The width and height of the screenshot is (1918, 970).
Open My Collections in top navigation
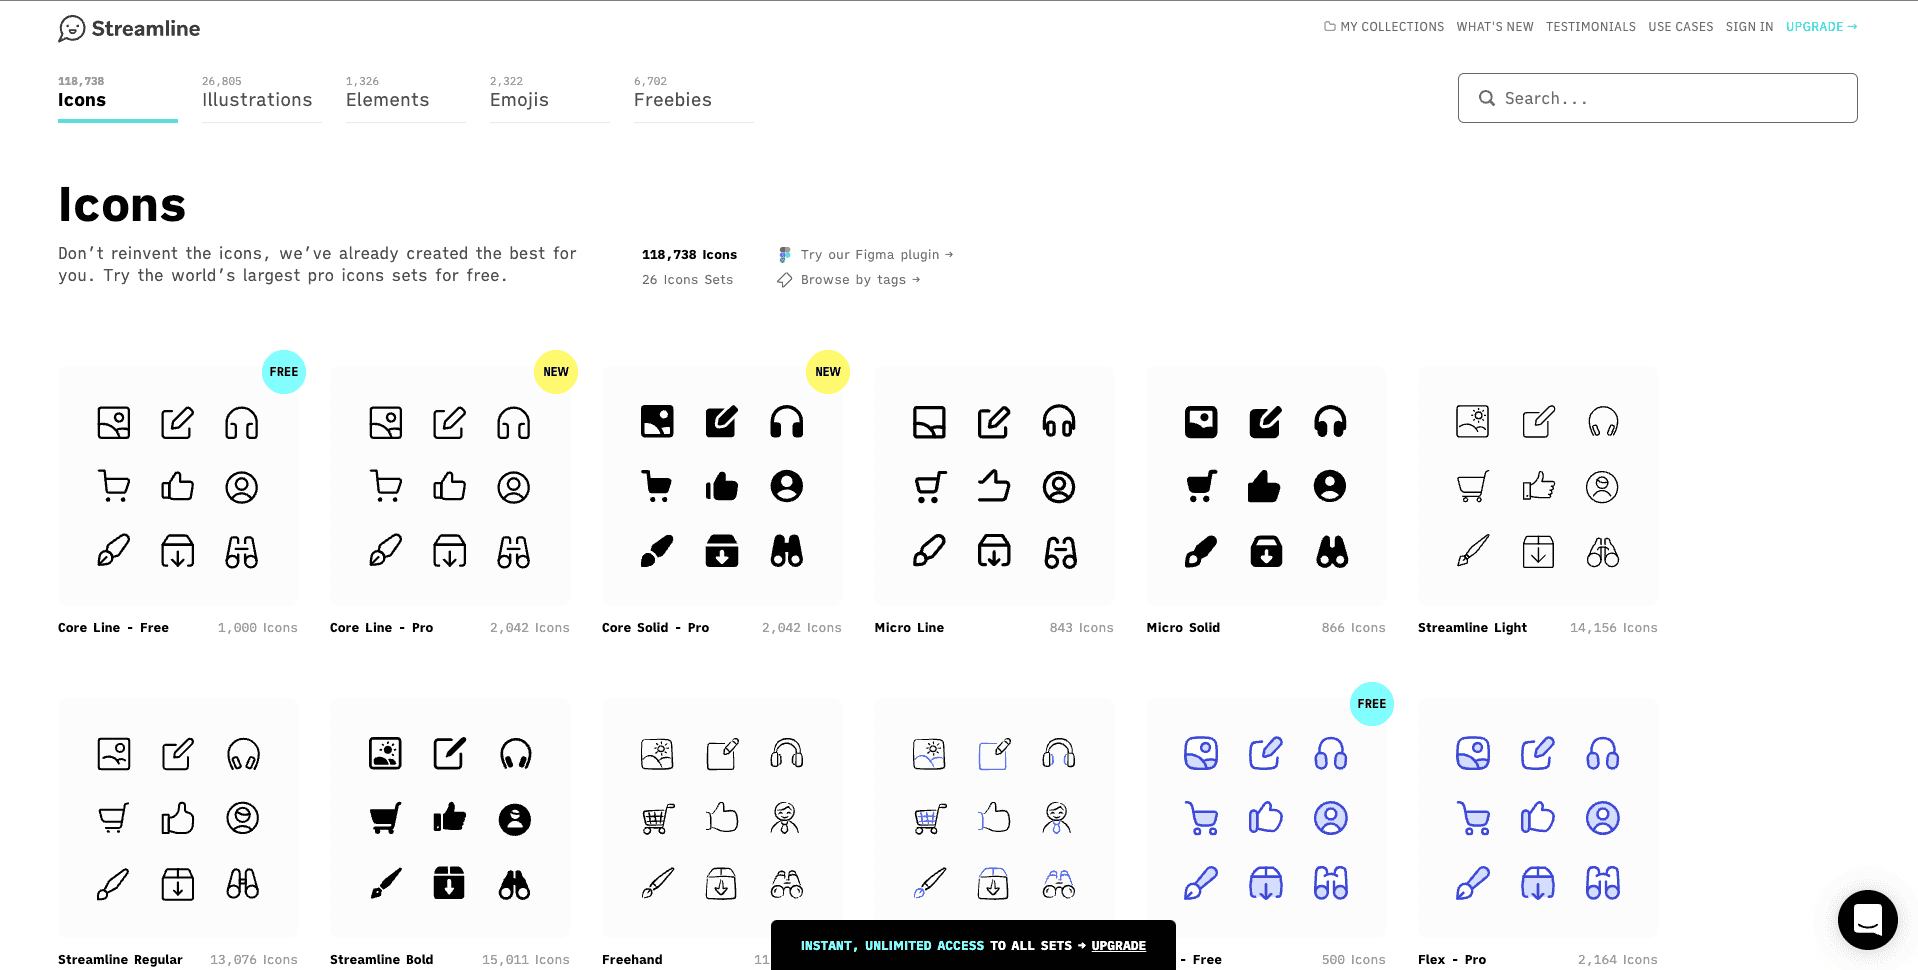pyautogui.click(x=1384, y=27)
